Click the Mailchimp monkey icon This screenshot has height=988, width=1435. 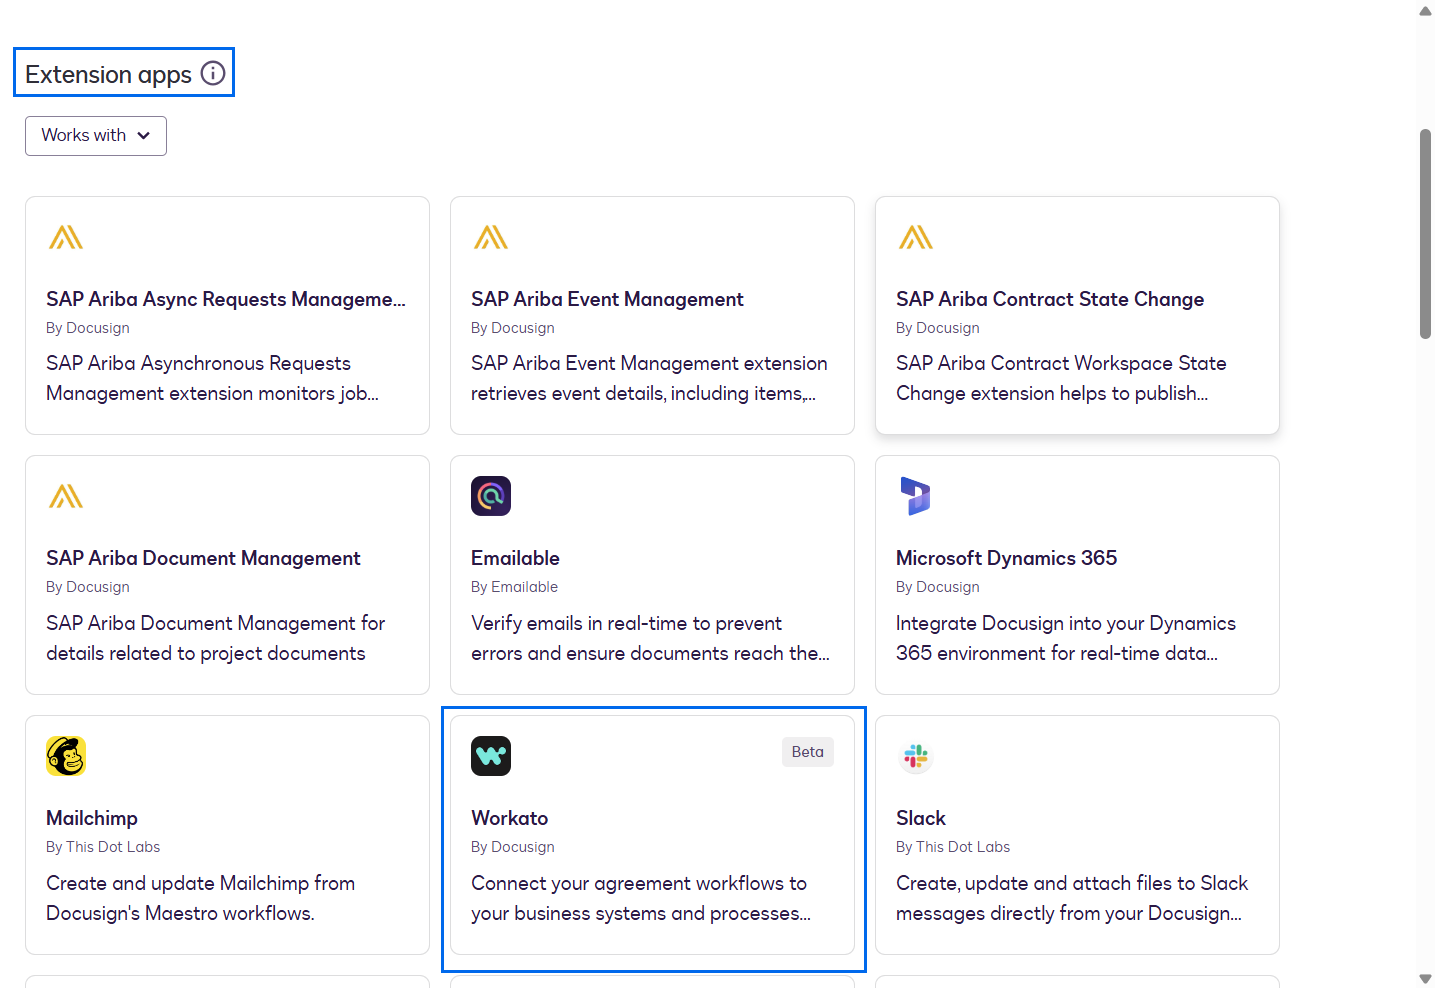(x=66, y=756)
